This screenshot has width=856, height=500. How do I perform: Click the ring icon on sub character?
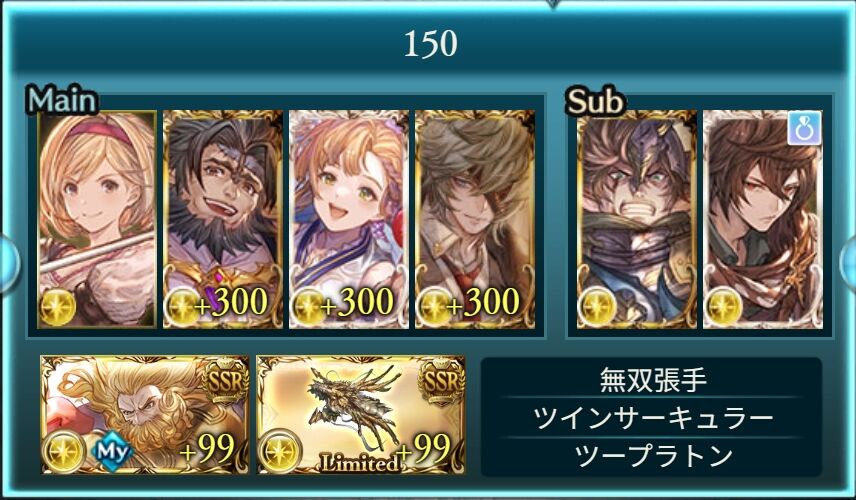pos(805,128)
